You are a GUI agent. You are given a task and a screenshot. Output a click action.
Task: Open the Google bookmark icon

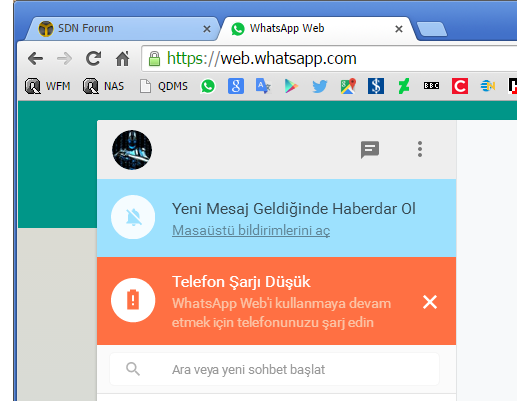point(236,86)
